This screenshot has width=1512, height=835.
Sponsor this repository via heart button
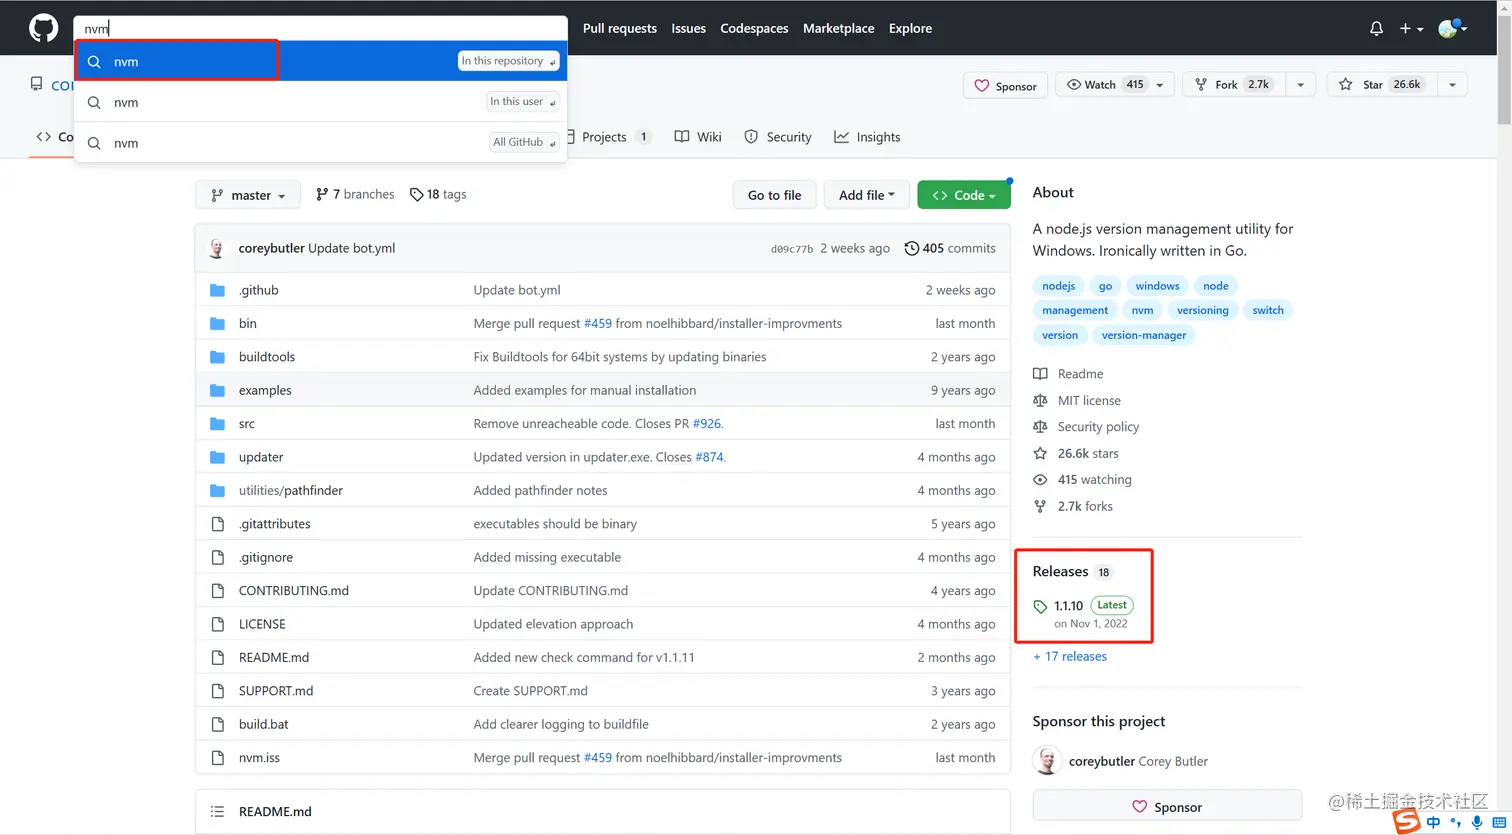[1006, 86]
